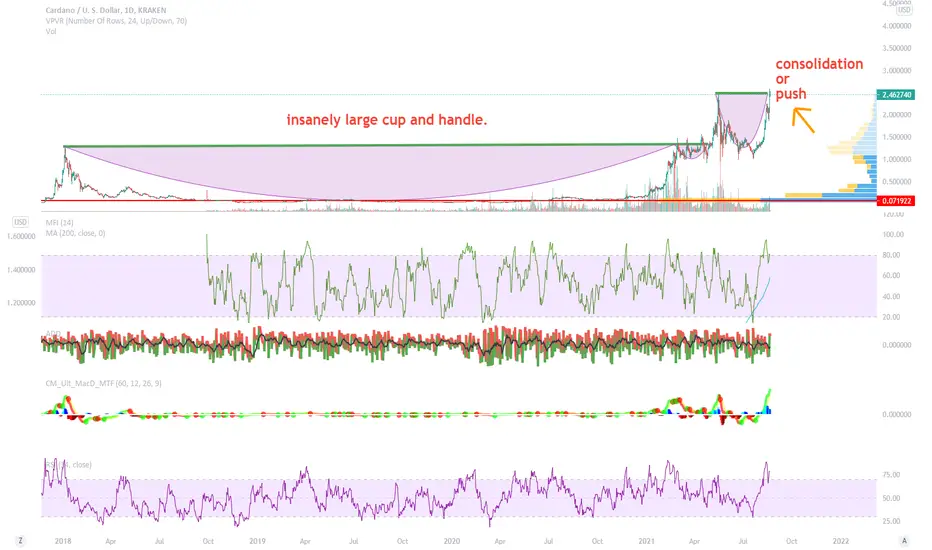Click the 2021 label on the time axis
Viewport: 932px width, 550px height.
point(646,541)
